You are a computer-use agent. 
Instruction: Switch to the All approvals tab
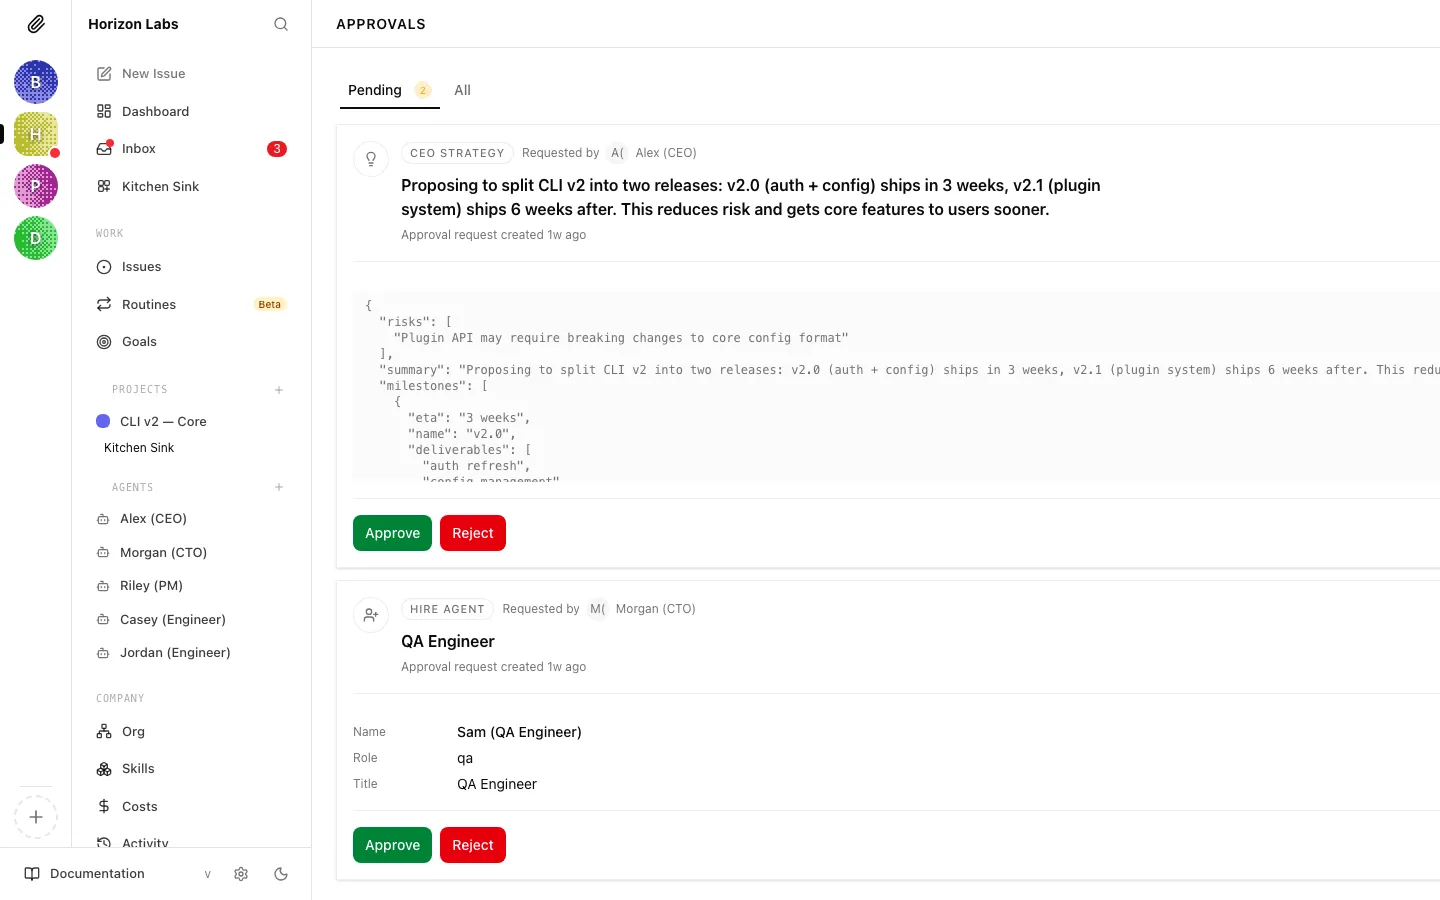click(x=462, y=90)
